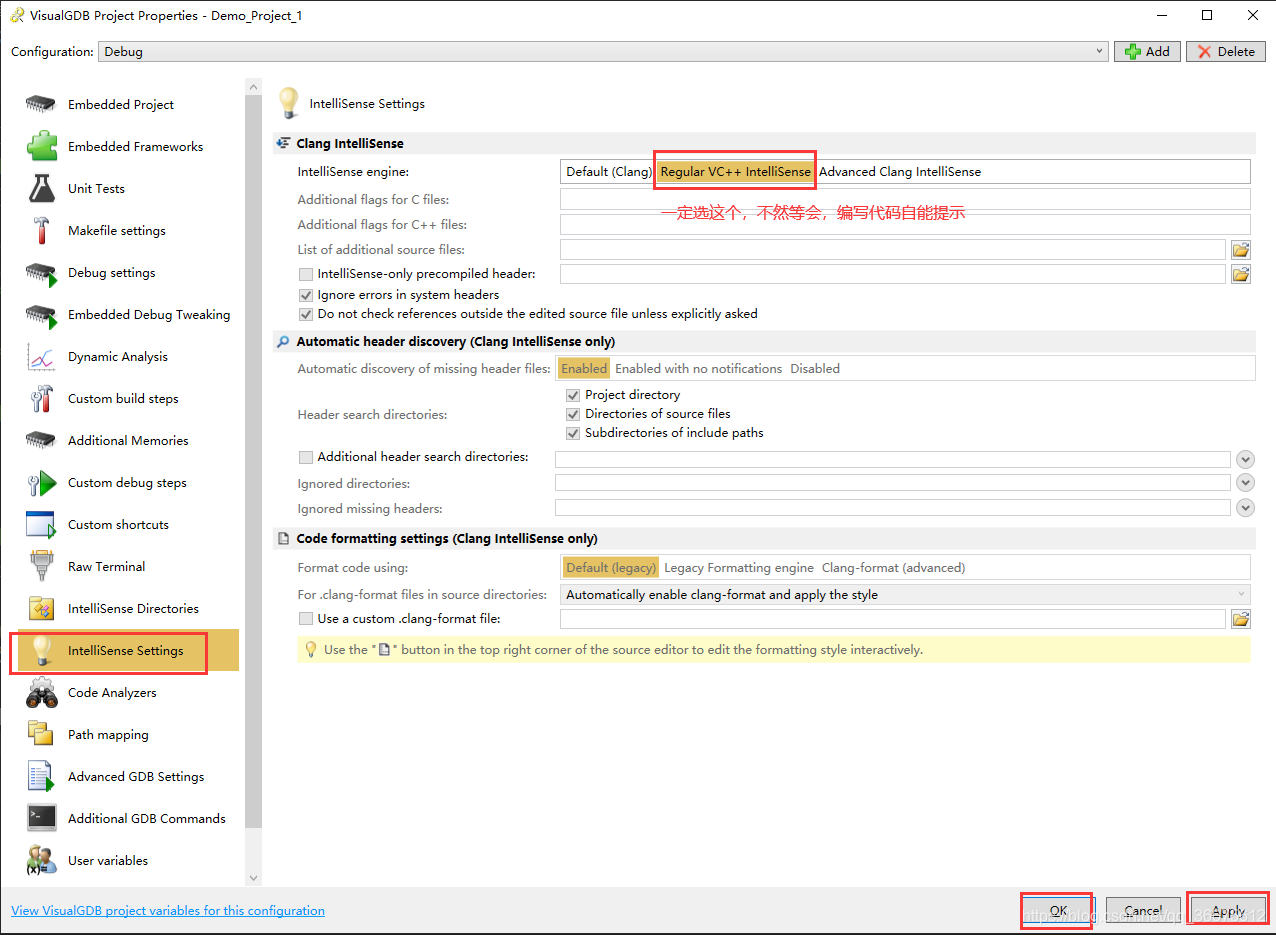The image size is (1276, 935).
Task: Click the sidebar vertical scrollbar
Action: pyautogui.click(x=253, y=463)
